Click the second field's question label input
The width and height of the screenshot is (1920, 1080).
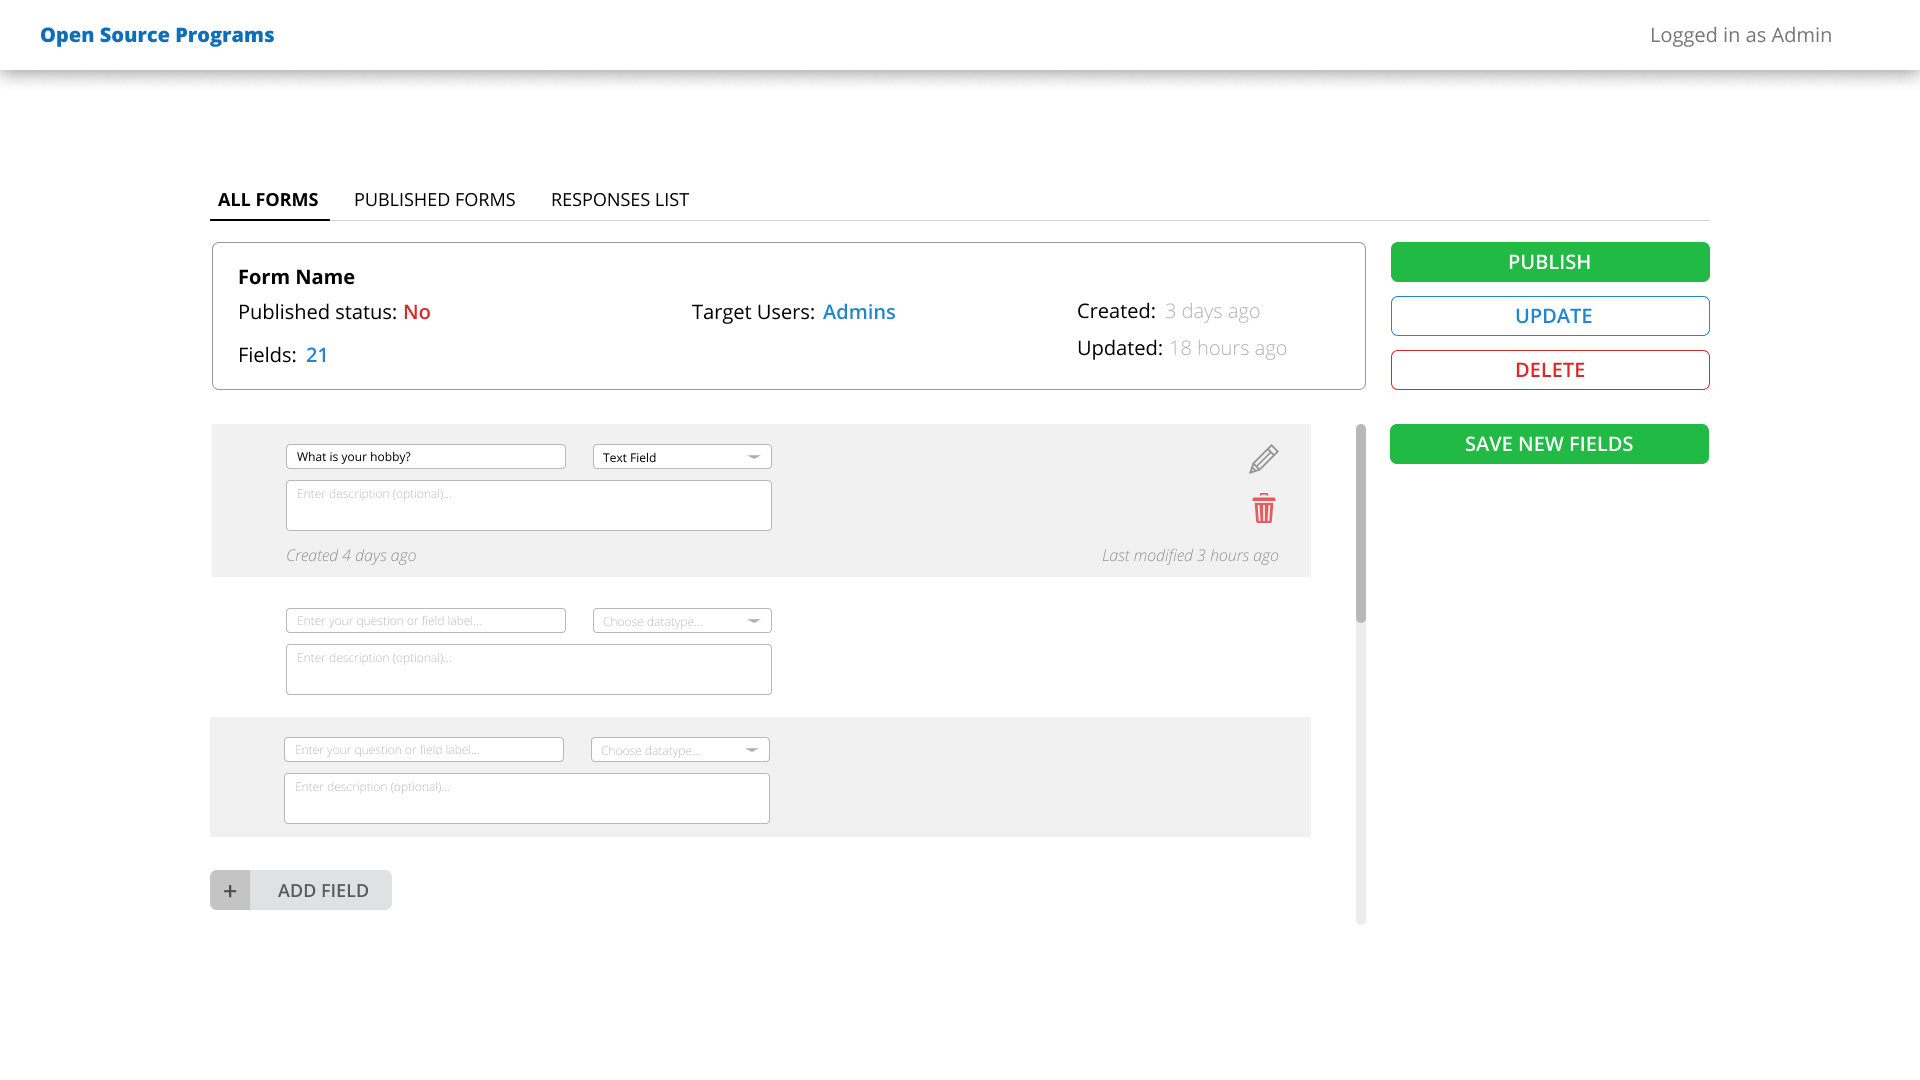425,621
